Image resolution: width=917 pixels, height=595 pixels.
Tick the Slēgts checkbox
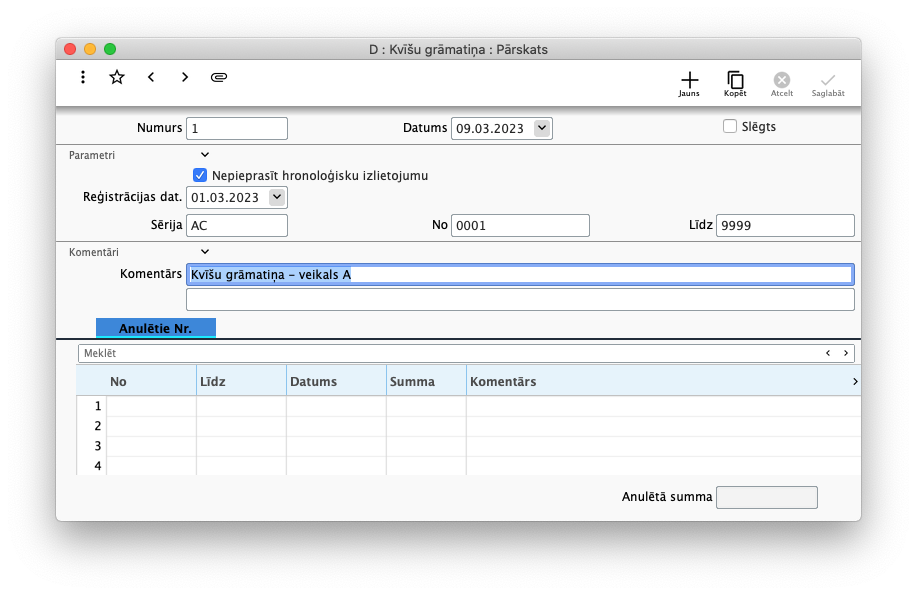tap(730, 126)
